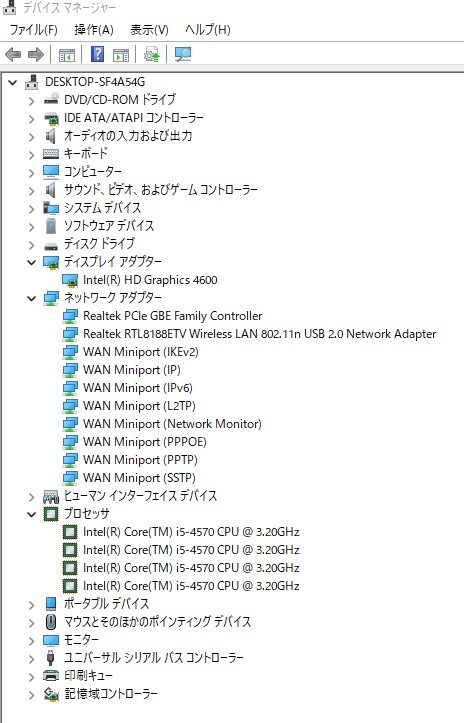The width and height of the screenshot is (464, 723).
Task: Expand the DVD/CD-ROM ドライブ node
Action: 31,101
